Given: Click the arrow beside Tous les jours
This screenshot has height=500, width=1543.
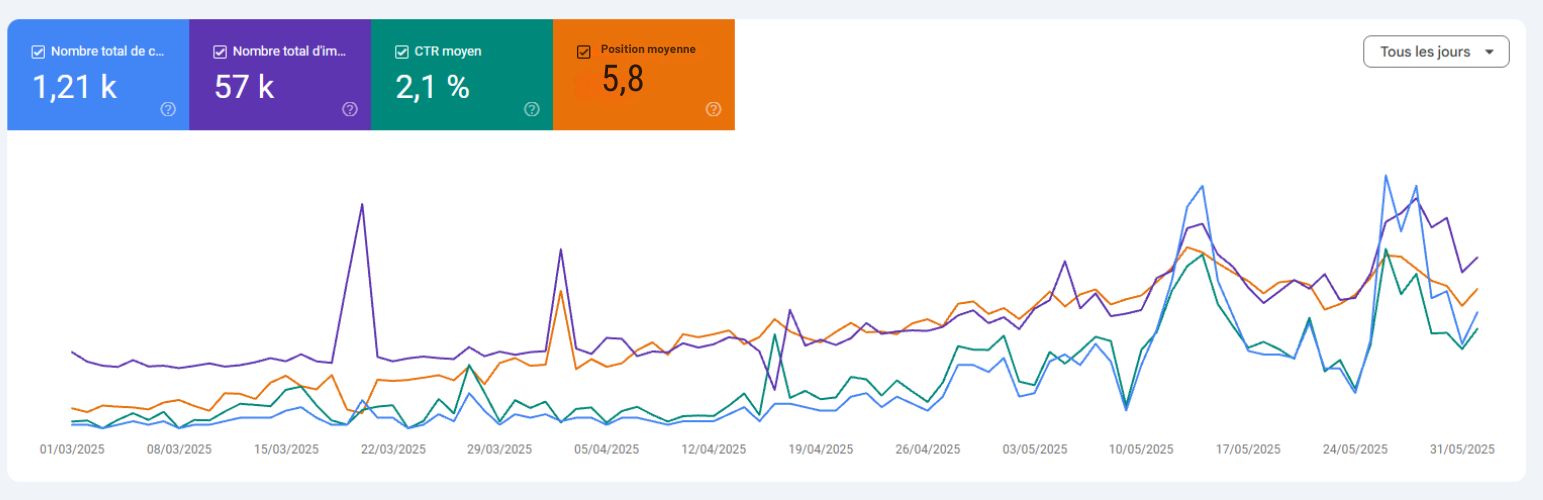Looking at the screenshot, I should [x=1490, y=52].
